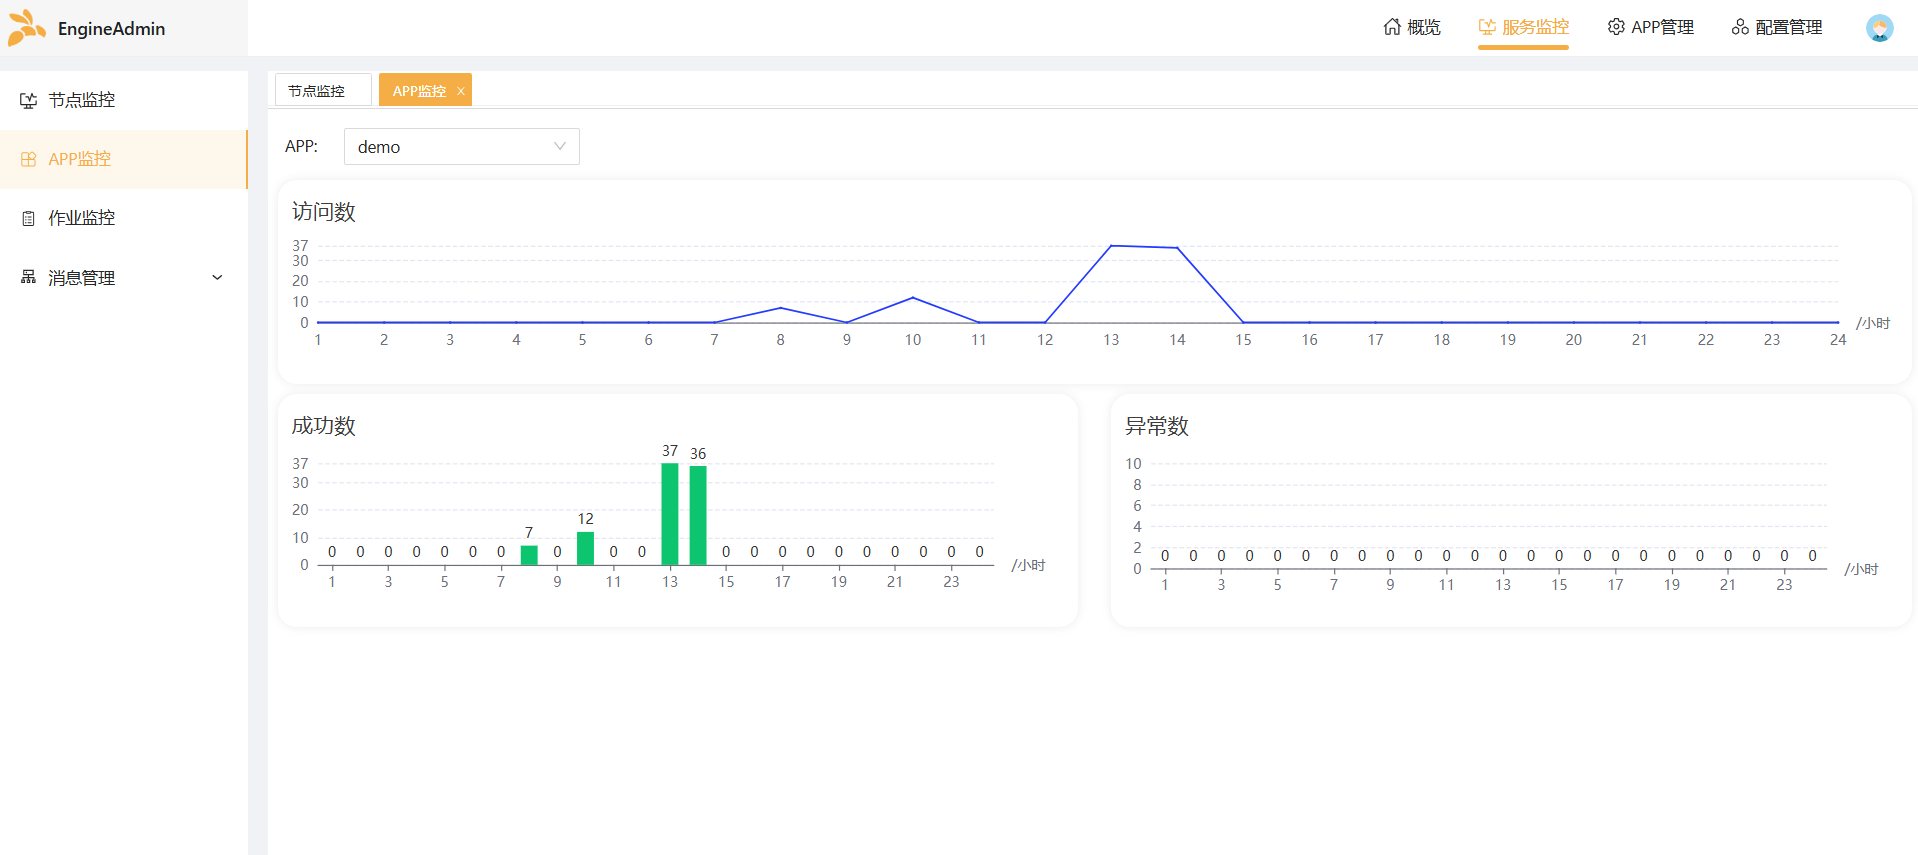Expand the 消息管理 submenu chevron

click(217, 277)
